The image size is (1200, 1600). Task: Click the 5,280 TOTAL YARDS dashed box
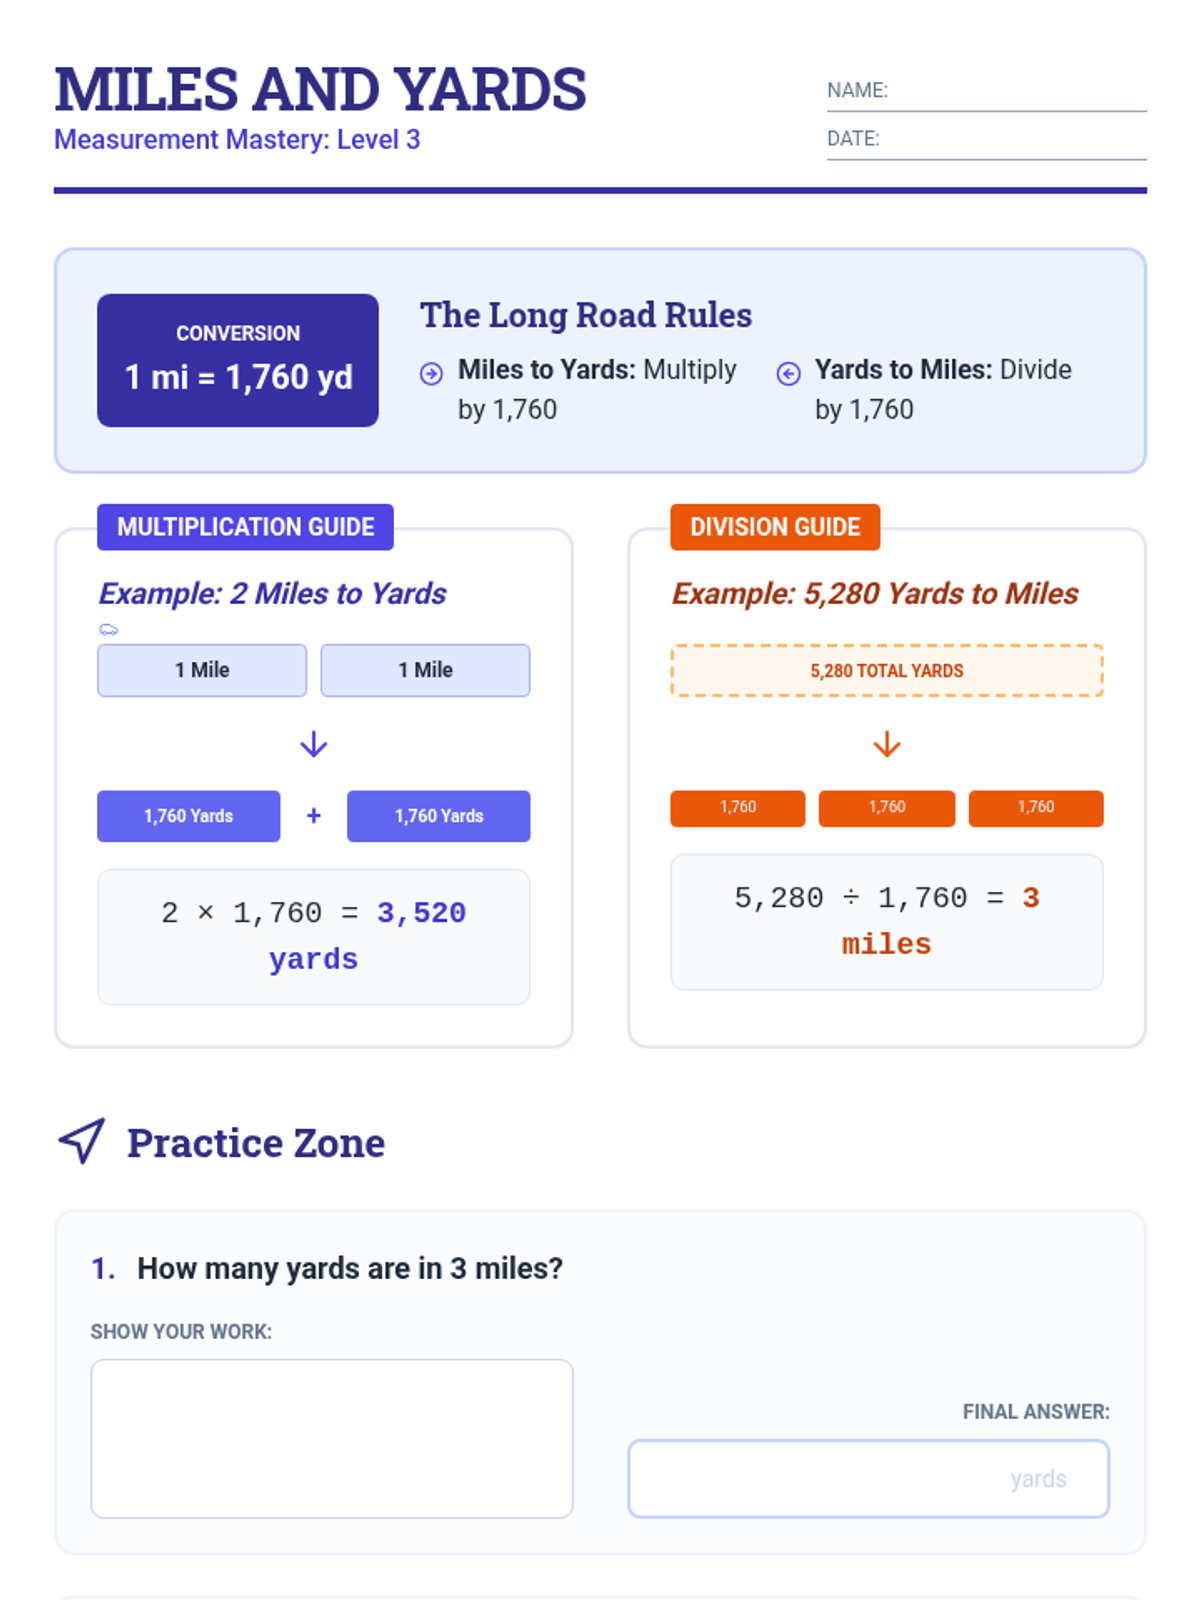pyautogui.click(x=887, y=671)
